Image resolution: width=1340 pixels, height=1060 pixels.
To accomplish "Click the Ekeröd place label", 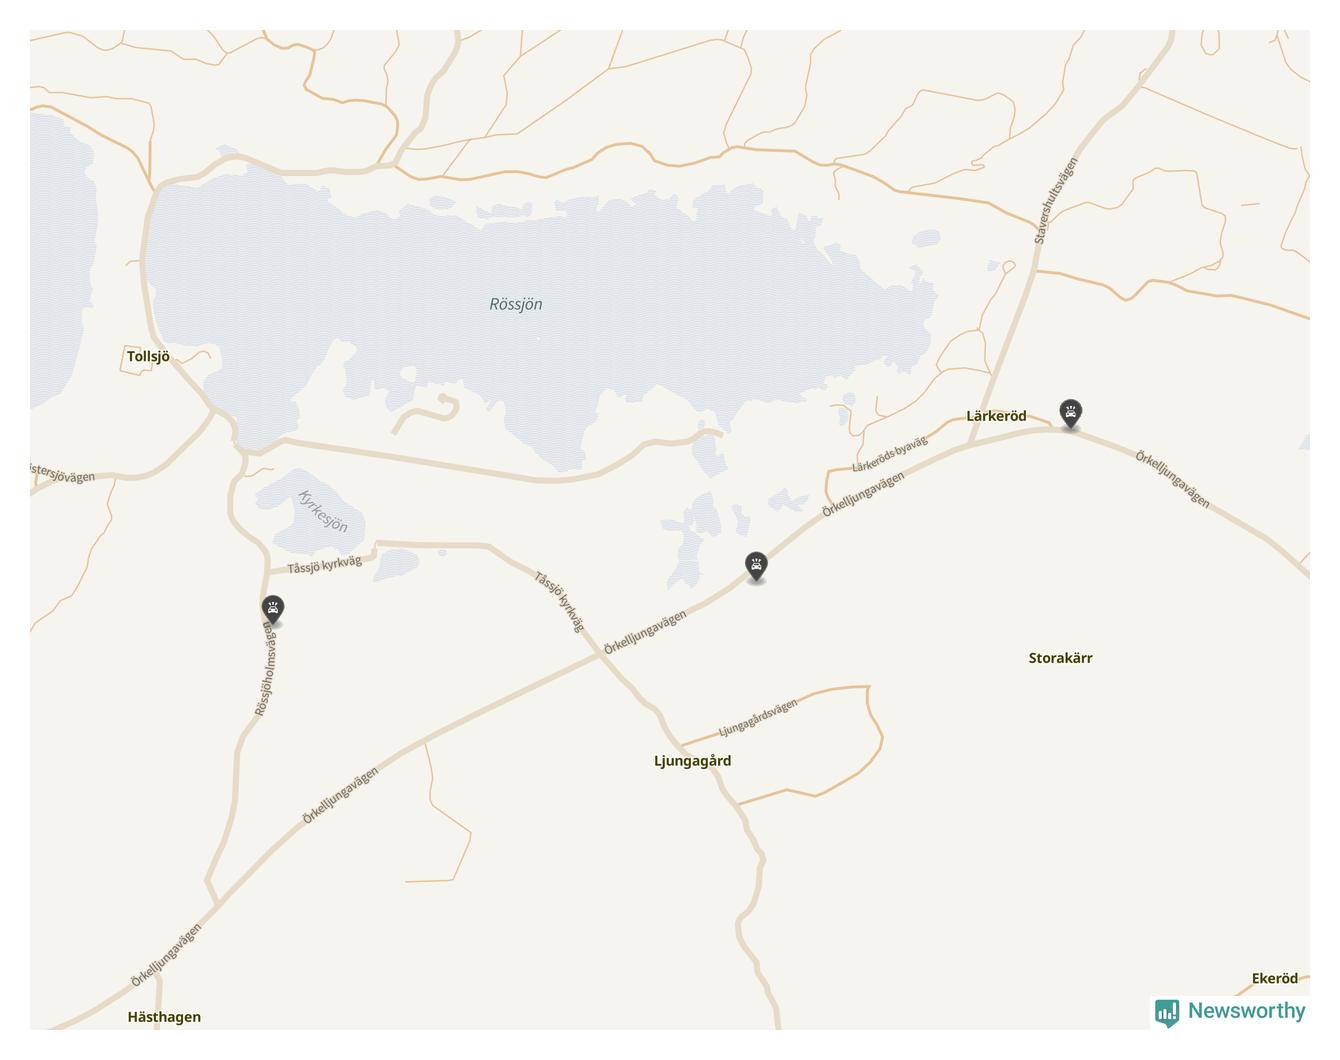I will click(x=1275, y=979).
